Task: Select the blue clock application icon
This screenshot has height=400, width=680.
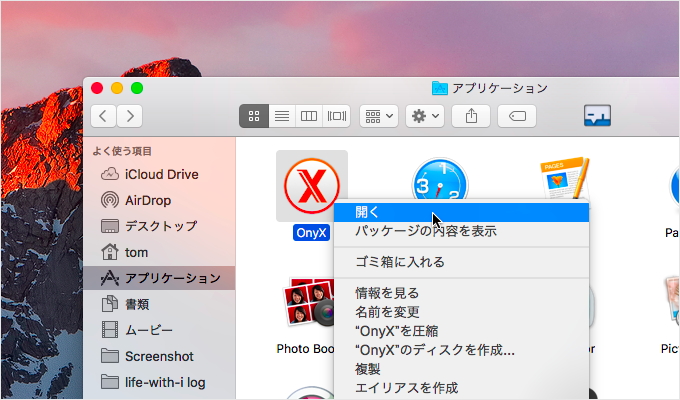Action: [440, 180]
